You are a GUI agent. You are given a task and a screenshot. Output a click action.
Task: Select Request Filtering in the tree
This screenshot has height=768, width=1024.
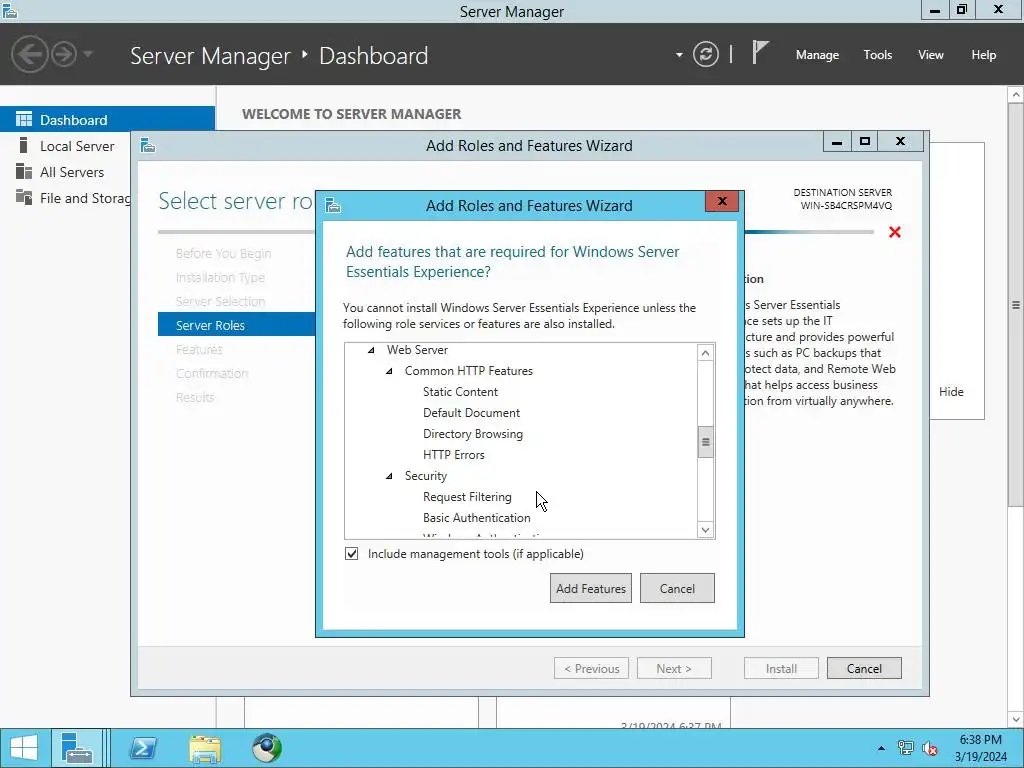[x=467, y=497]
